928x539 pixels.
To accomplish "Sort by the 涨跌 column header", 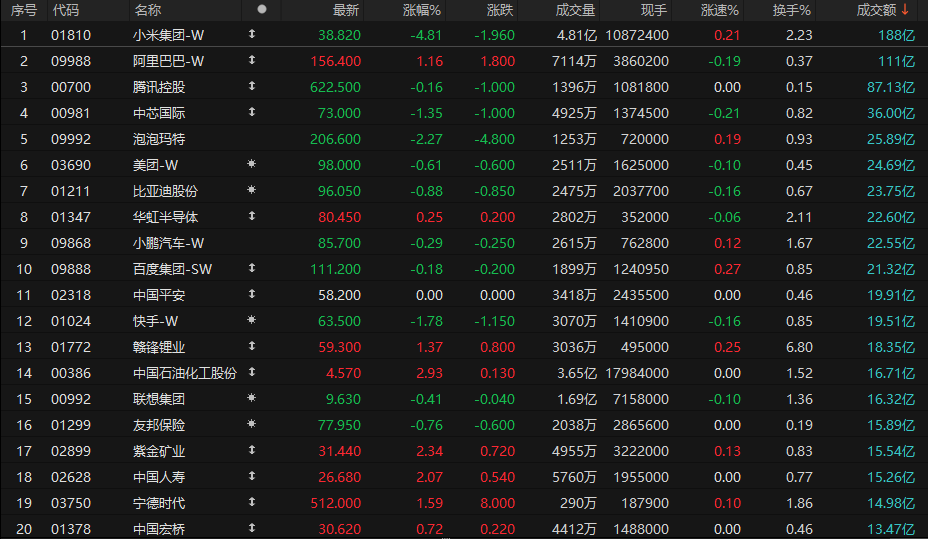I will pyautogui.click(x=500, y=10).
